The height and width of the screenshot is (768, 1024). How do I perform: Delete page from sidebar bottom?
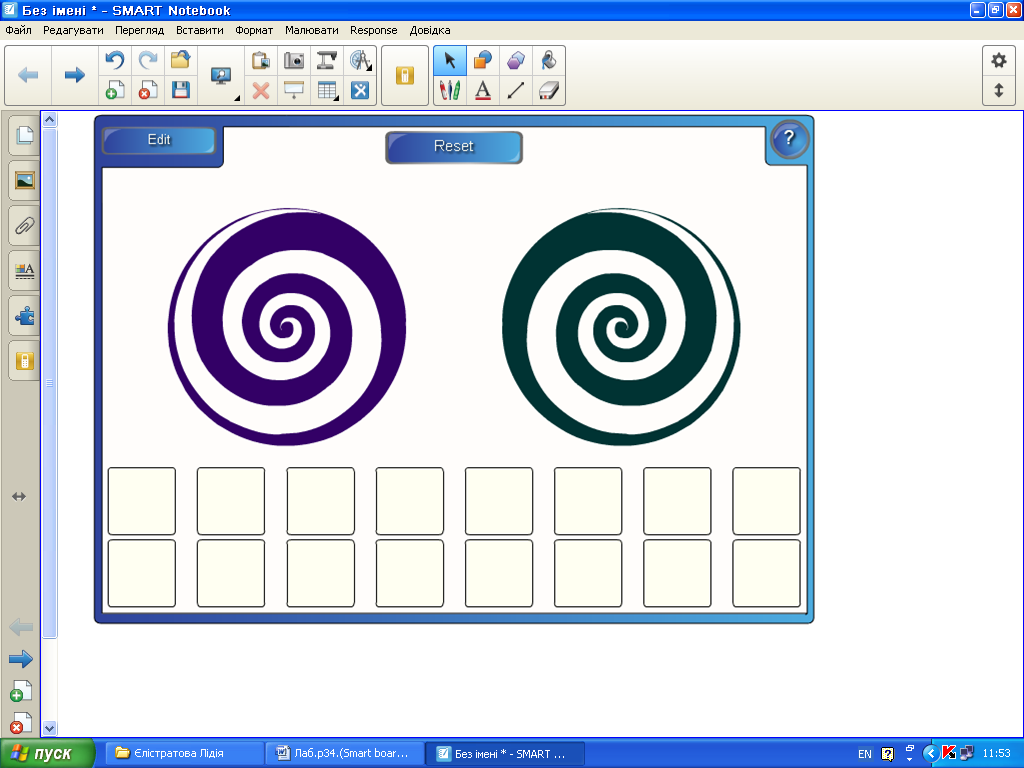[21, 723]
